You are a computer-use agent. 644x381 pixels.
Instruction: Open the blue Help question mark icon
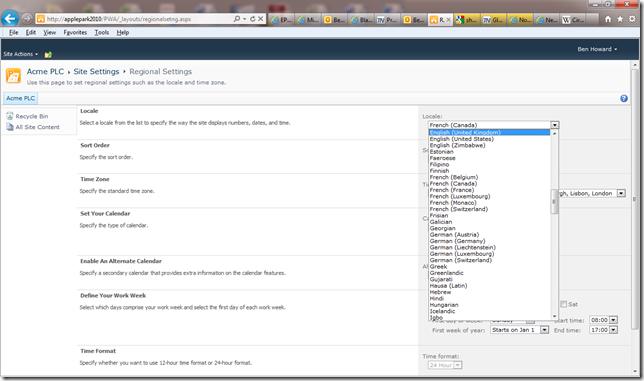click(624, 99)
